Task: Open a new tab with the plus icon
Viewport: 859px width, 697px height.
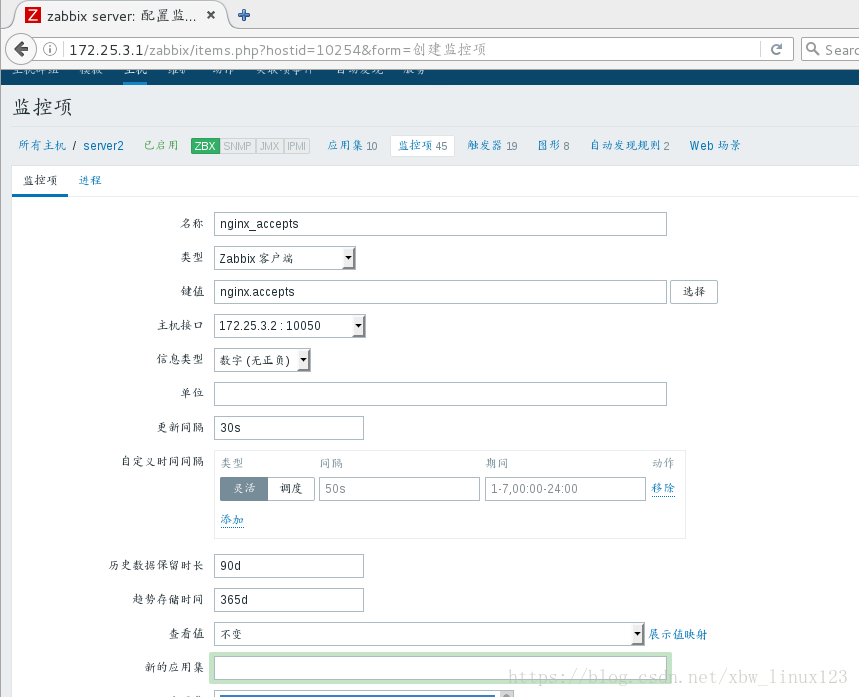Action: pyautogui.click(x=244, y=15)
